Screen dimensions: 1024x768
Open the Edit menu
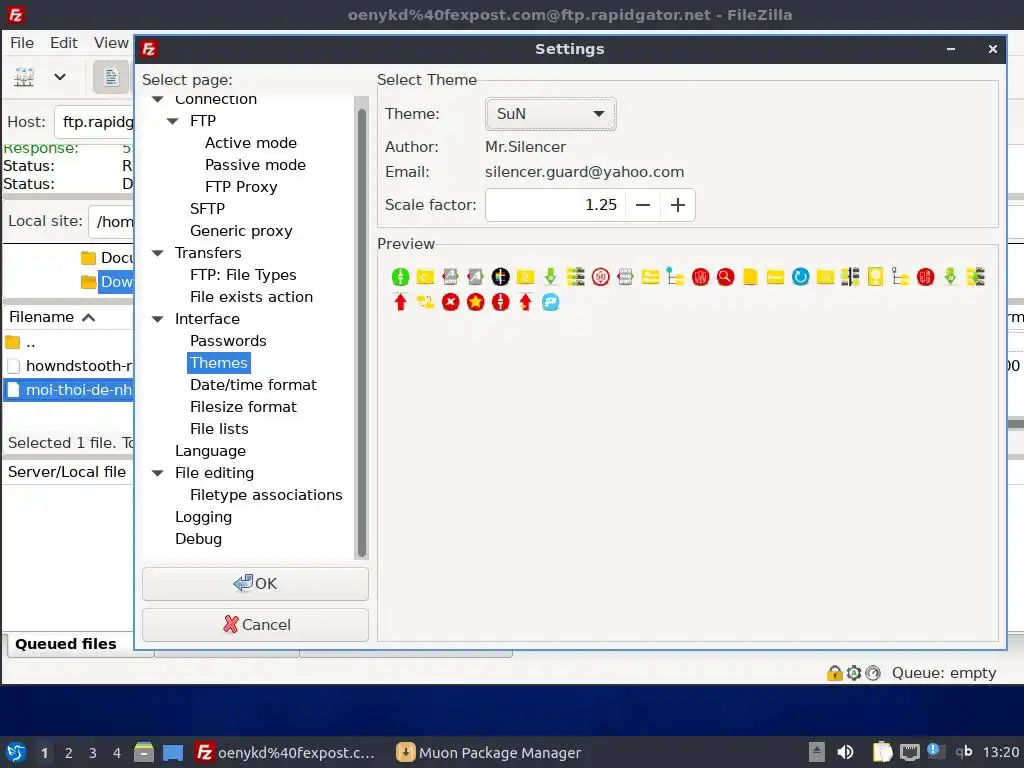[x=64, y=43]
